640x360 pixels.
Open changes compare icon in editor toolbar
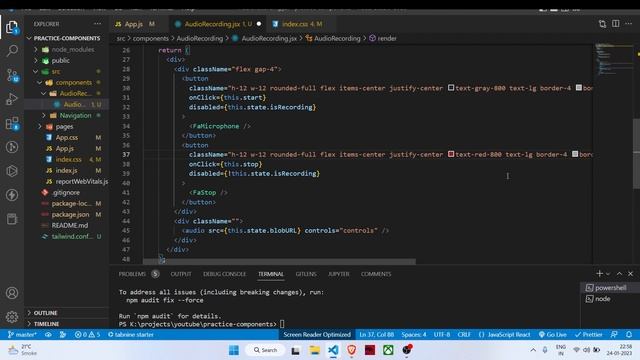pyautogui.click(x=602, y=24)
